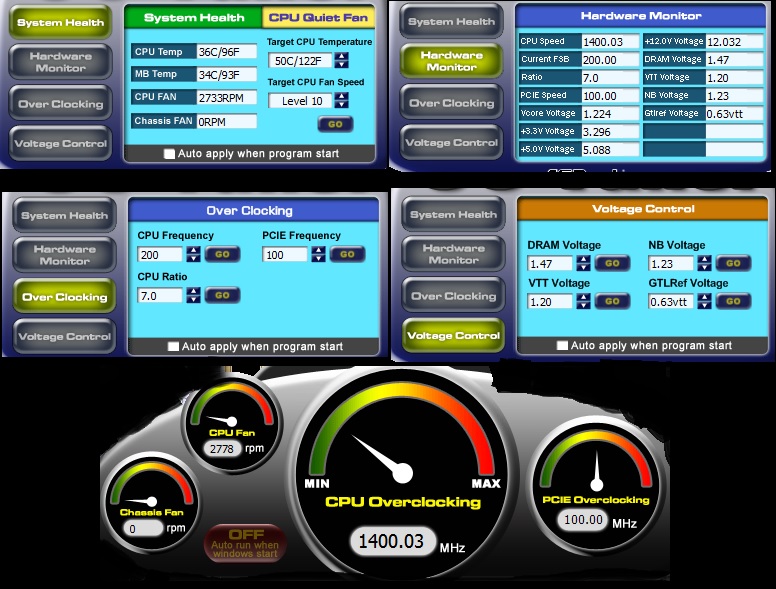The width and height of the screenshot is (776, 589).
Task: Tick Auto apply checkbox in Over Clocking panel
Action: coord(173,346)
